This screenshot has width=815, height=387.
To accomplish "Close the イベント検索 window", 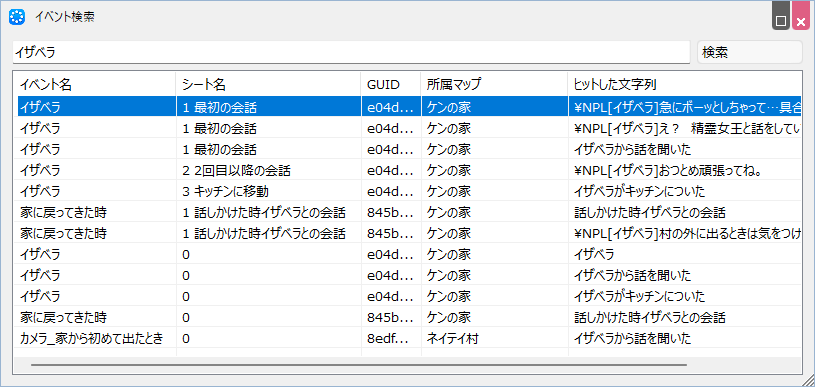I will pos(800,16).
